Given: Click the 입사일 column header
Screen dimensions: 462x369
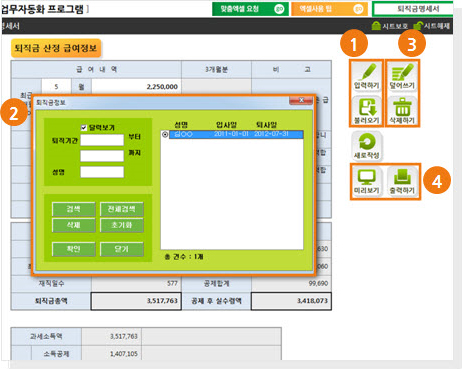Looking at the screenshot, I should (226, 125).
